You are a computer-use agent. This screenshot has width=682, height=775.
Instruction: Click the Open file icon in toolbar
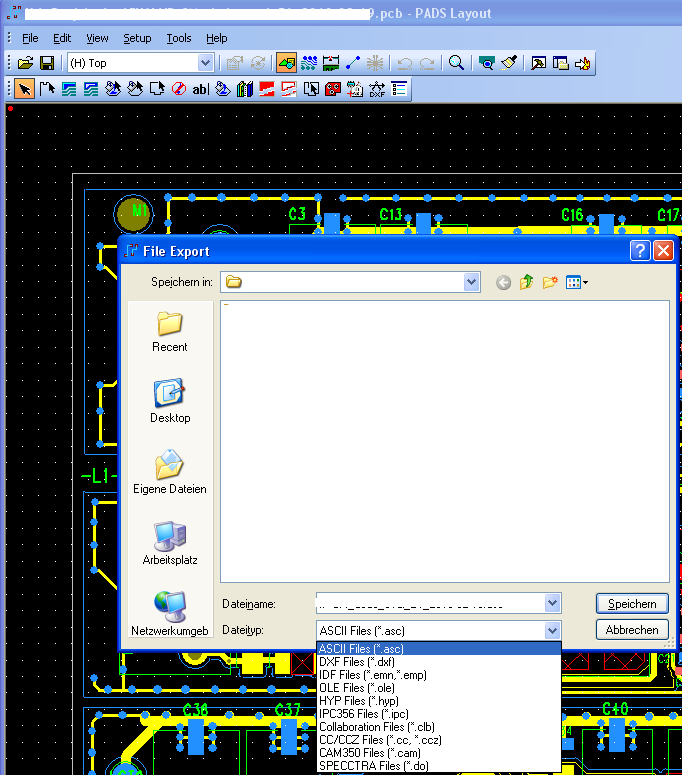coord(26,63)
